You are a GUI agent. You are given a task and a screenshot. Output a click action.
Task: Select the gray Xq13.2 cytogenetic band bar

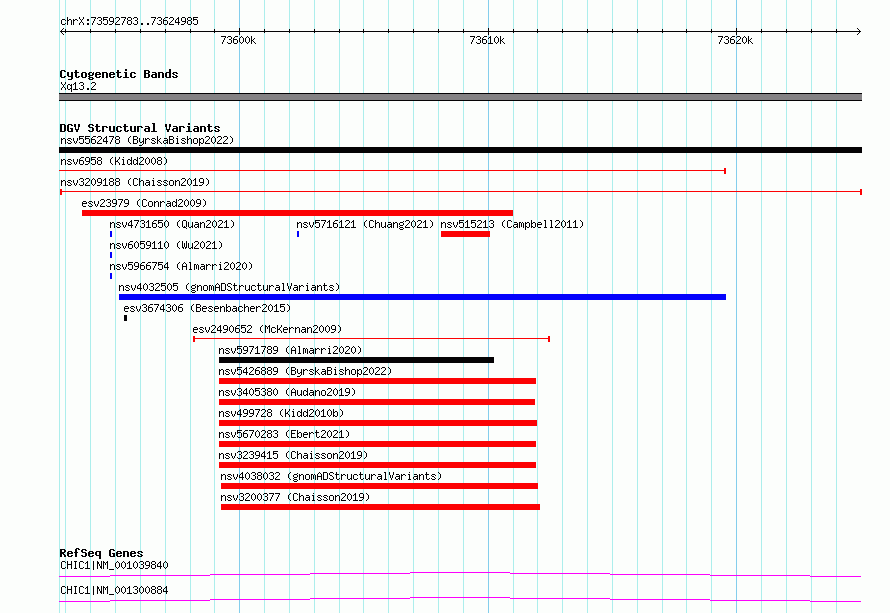tap(460, 97)
